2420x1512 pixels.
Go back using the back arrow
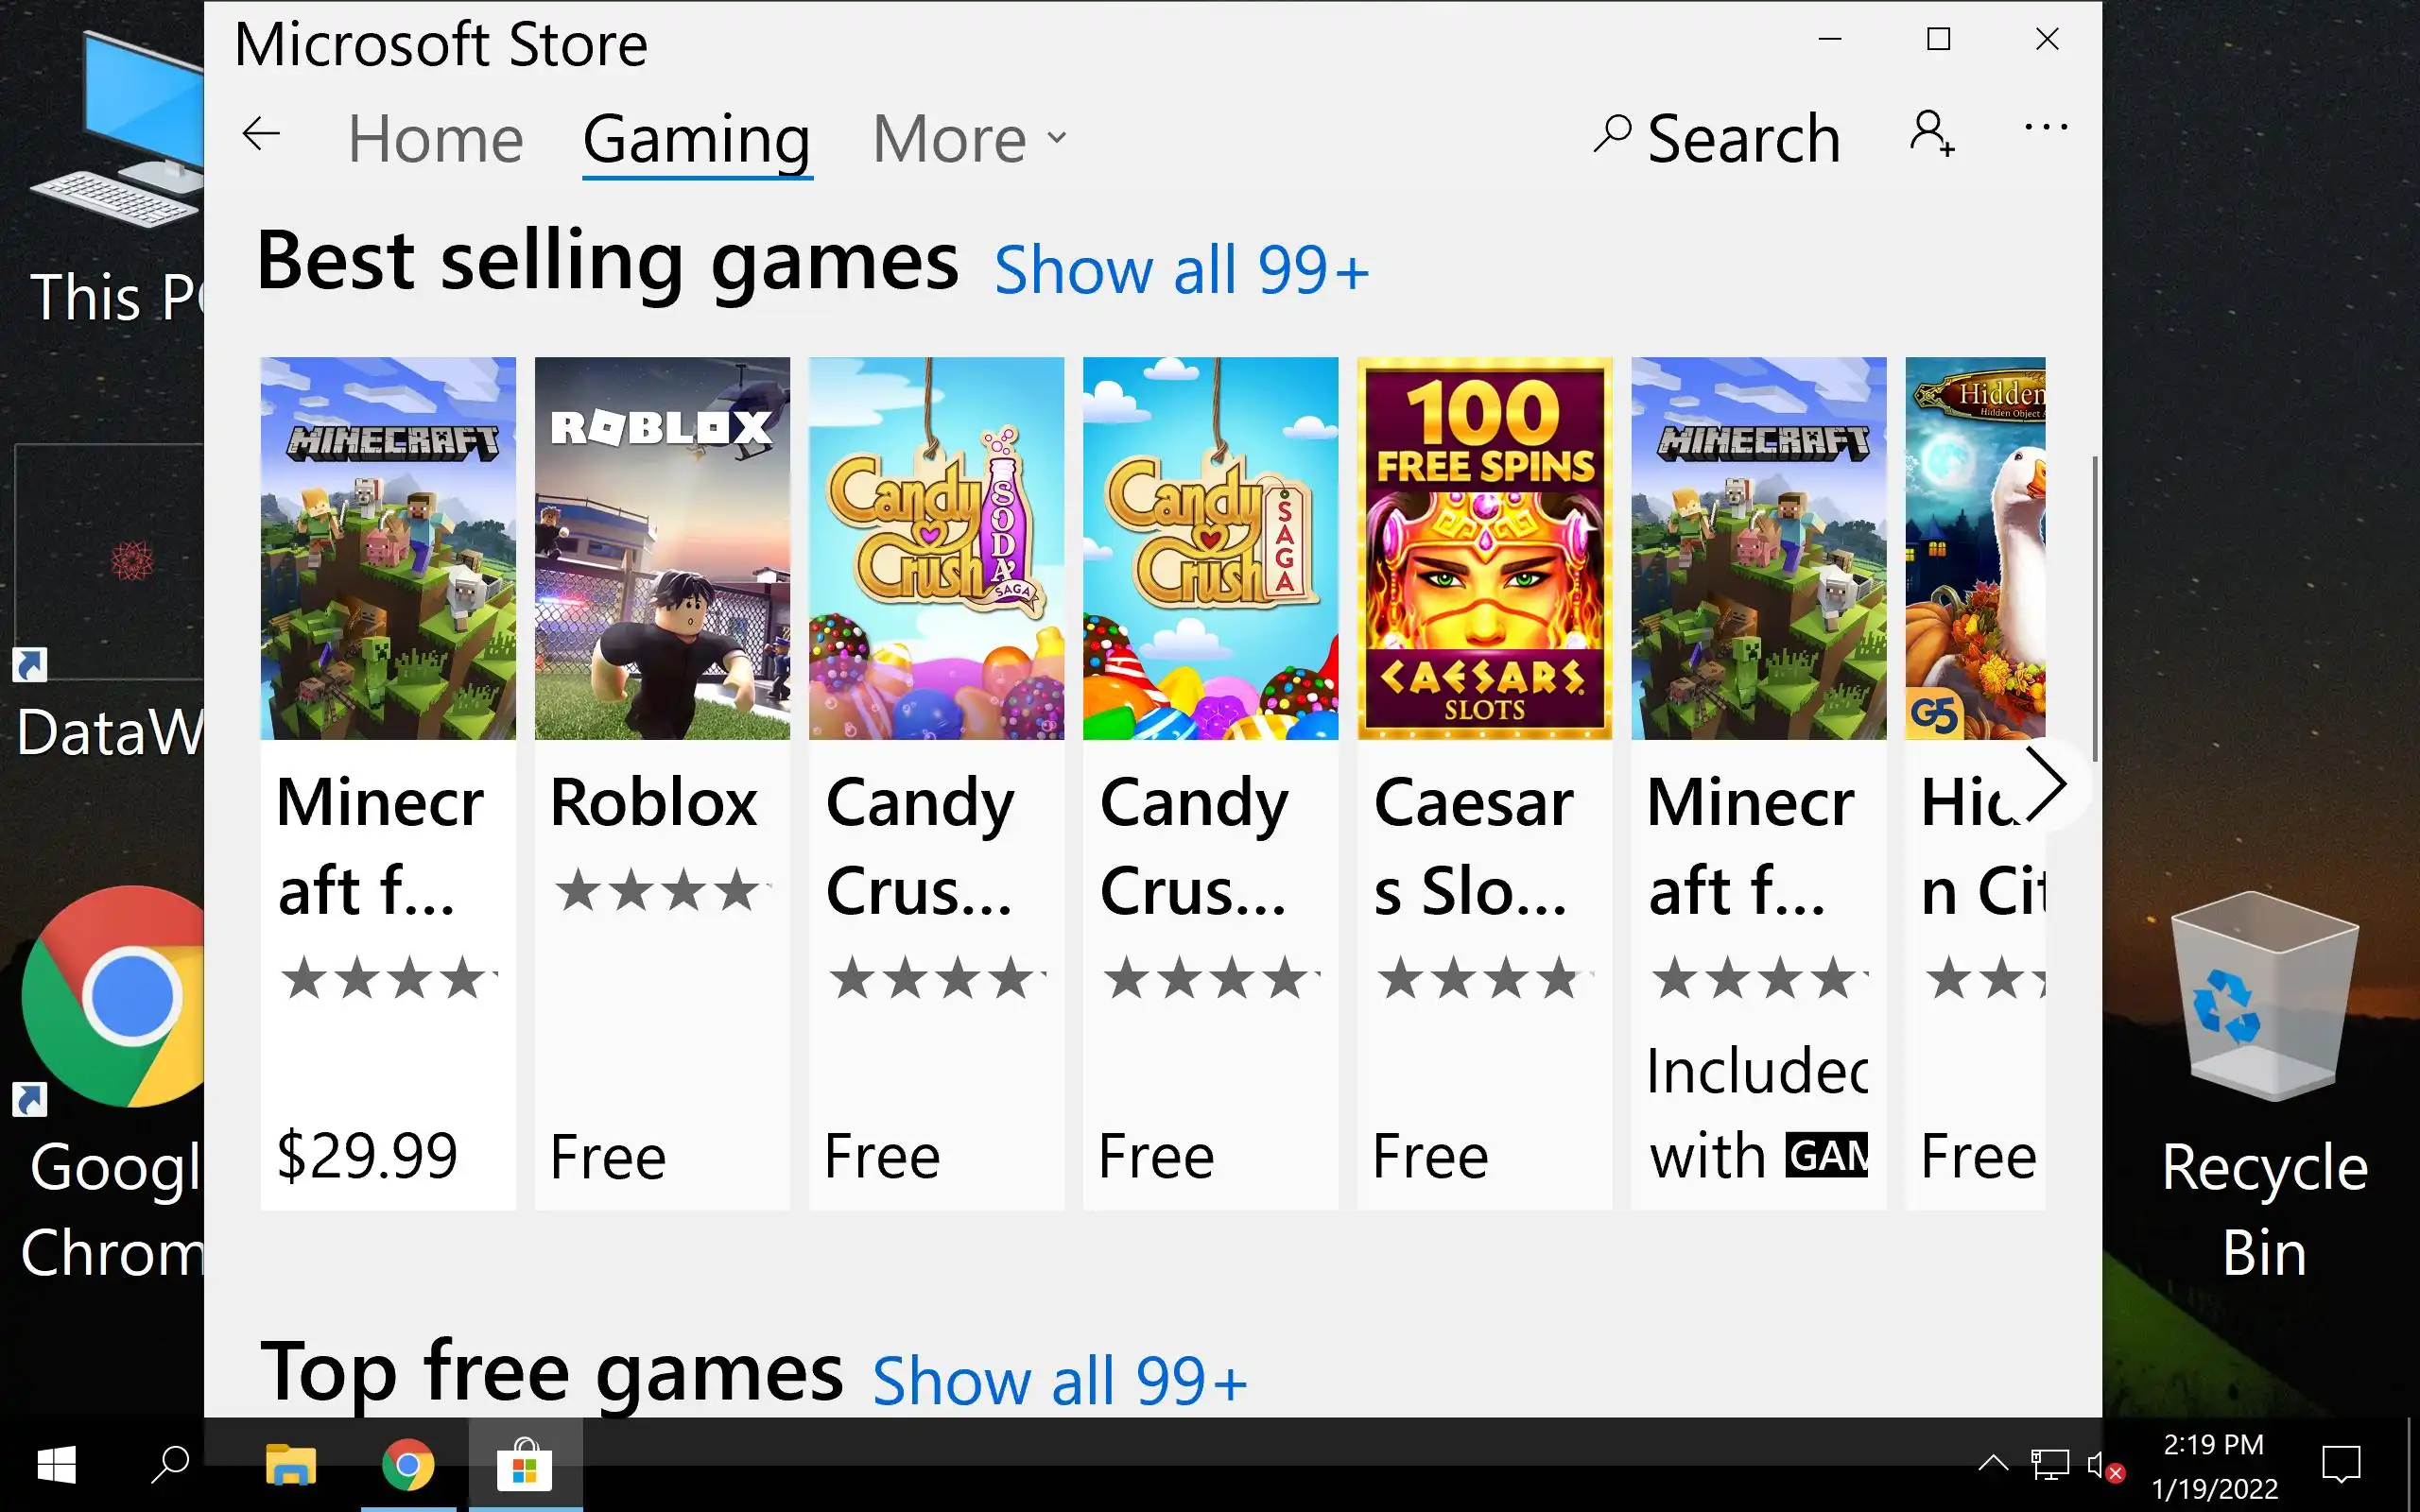click(261, 134)
